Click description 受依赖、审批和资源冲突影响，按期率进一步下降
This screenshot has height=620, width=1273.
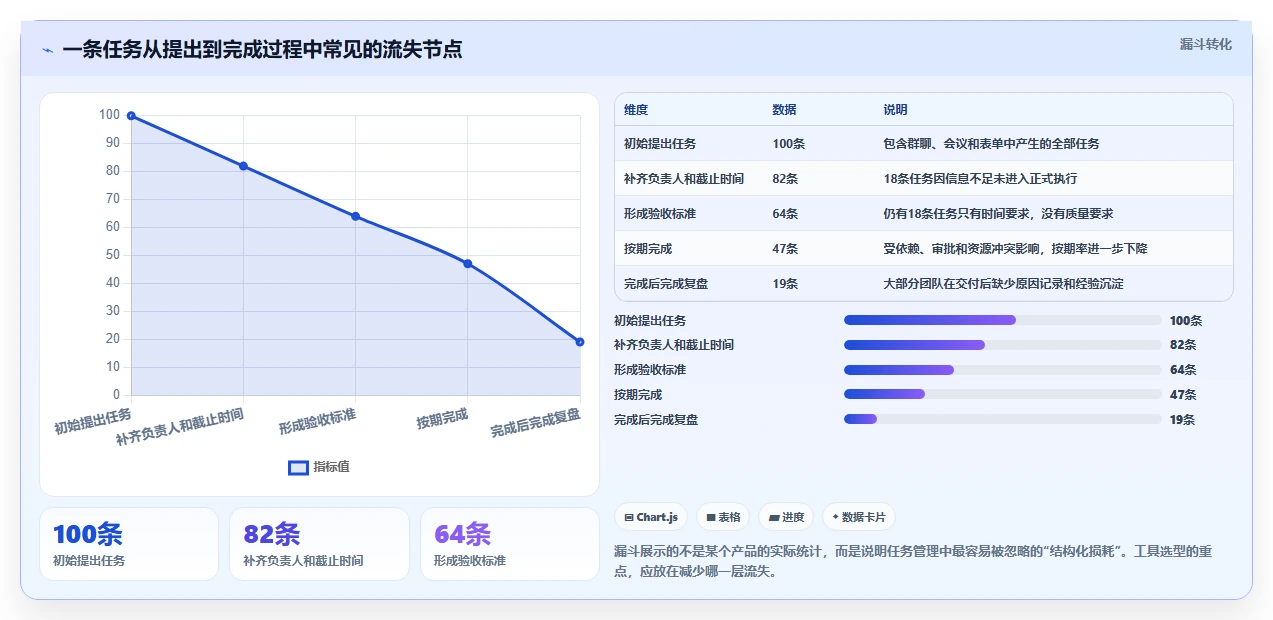coord(1016,249)
